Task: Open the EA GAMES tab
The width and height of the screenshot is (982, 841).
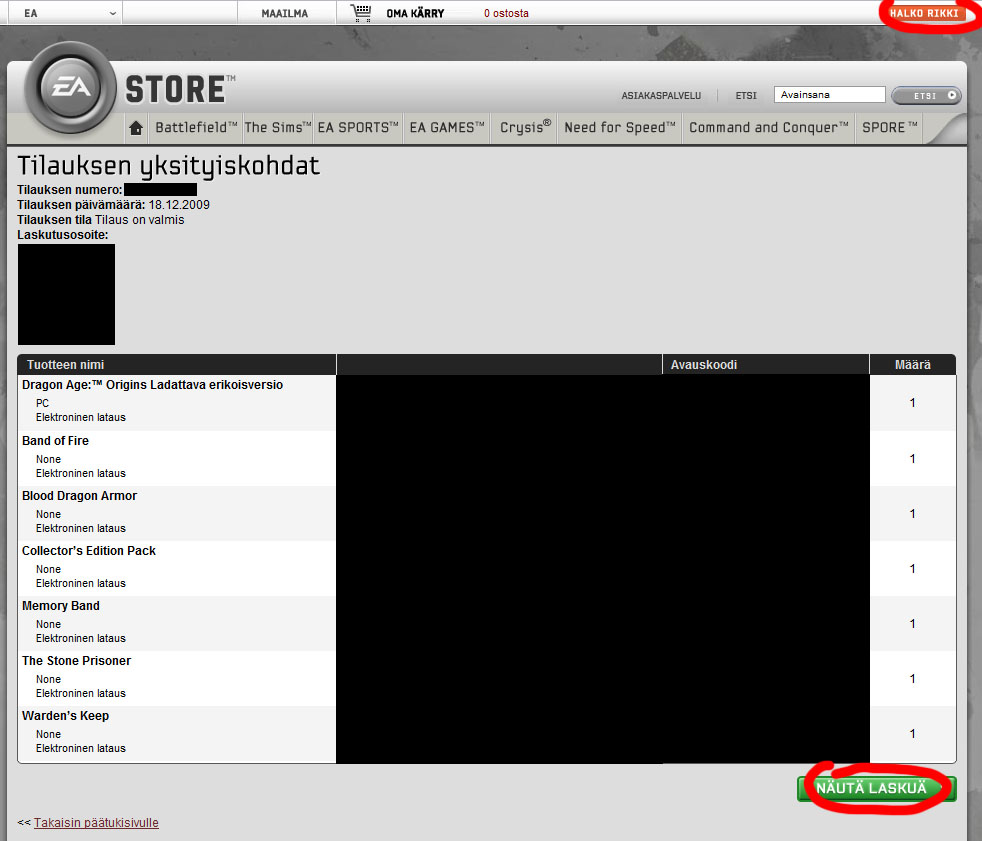Action: coord(447,127)
